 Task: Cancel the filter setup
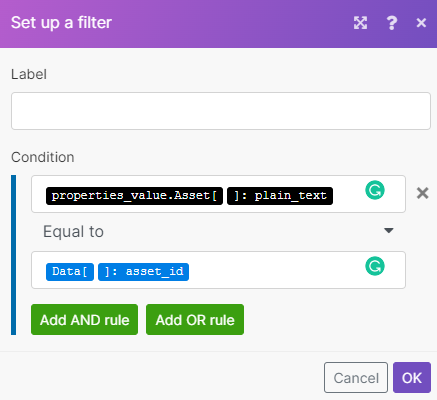356,378
